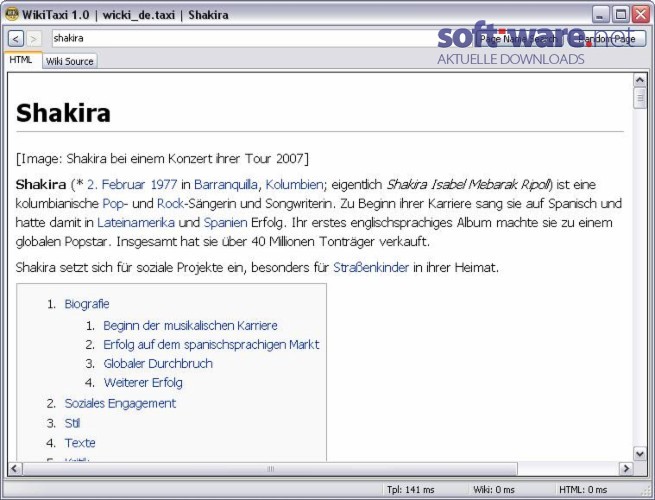Image resolution: width=655 pixels, height=500 pixels.
Task: Click the Random Page button
Action: click(x=607, y=39)
